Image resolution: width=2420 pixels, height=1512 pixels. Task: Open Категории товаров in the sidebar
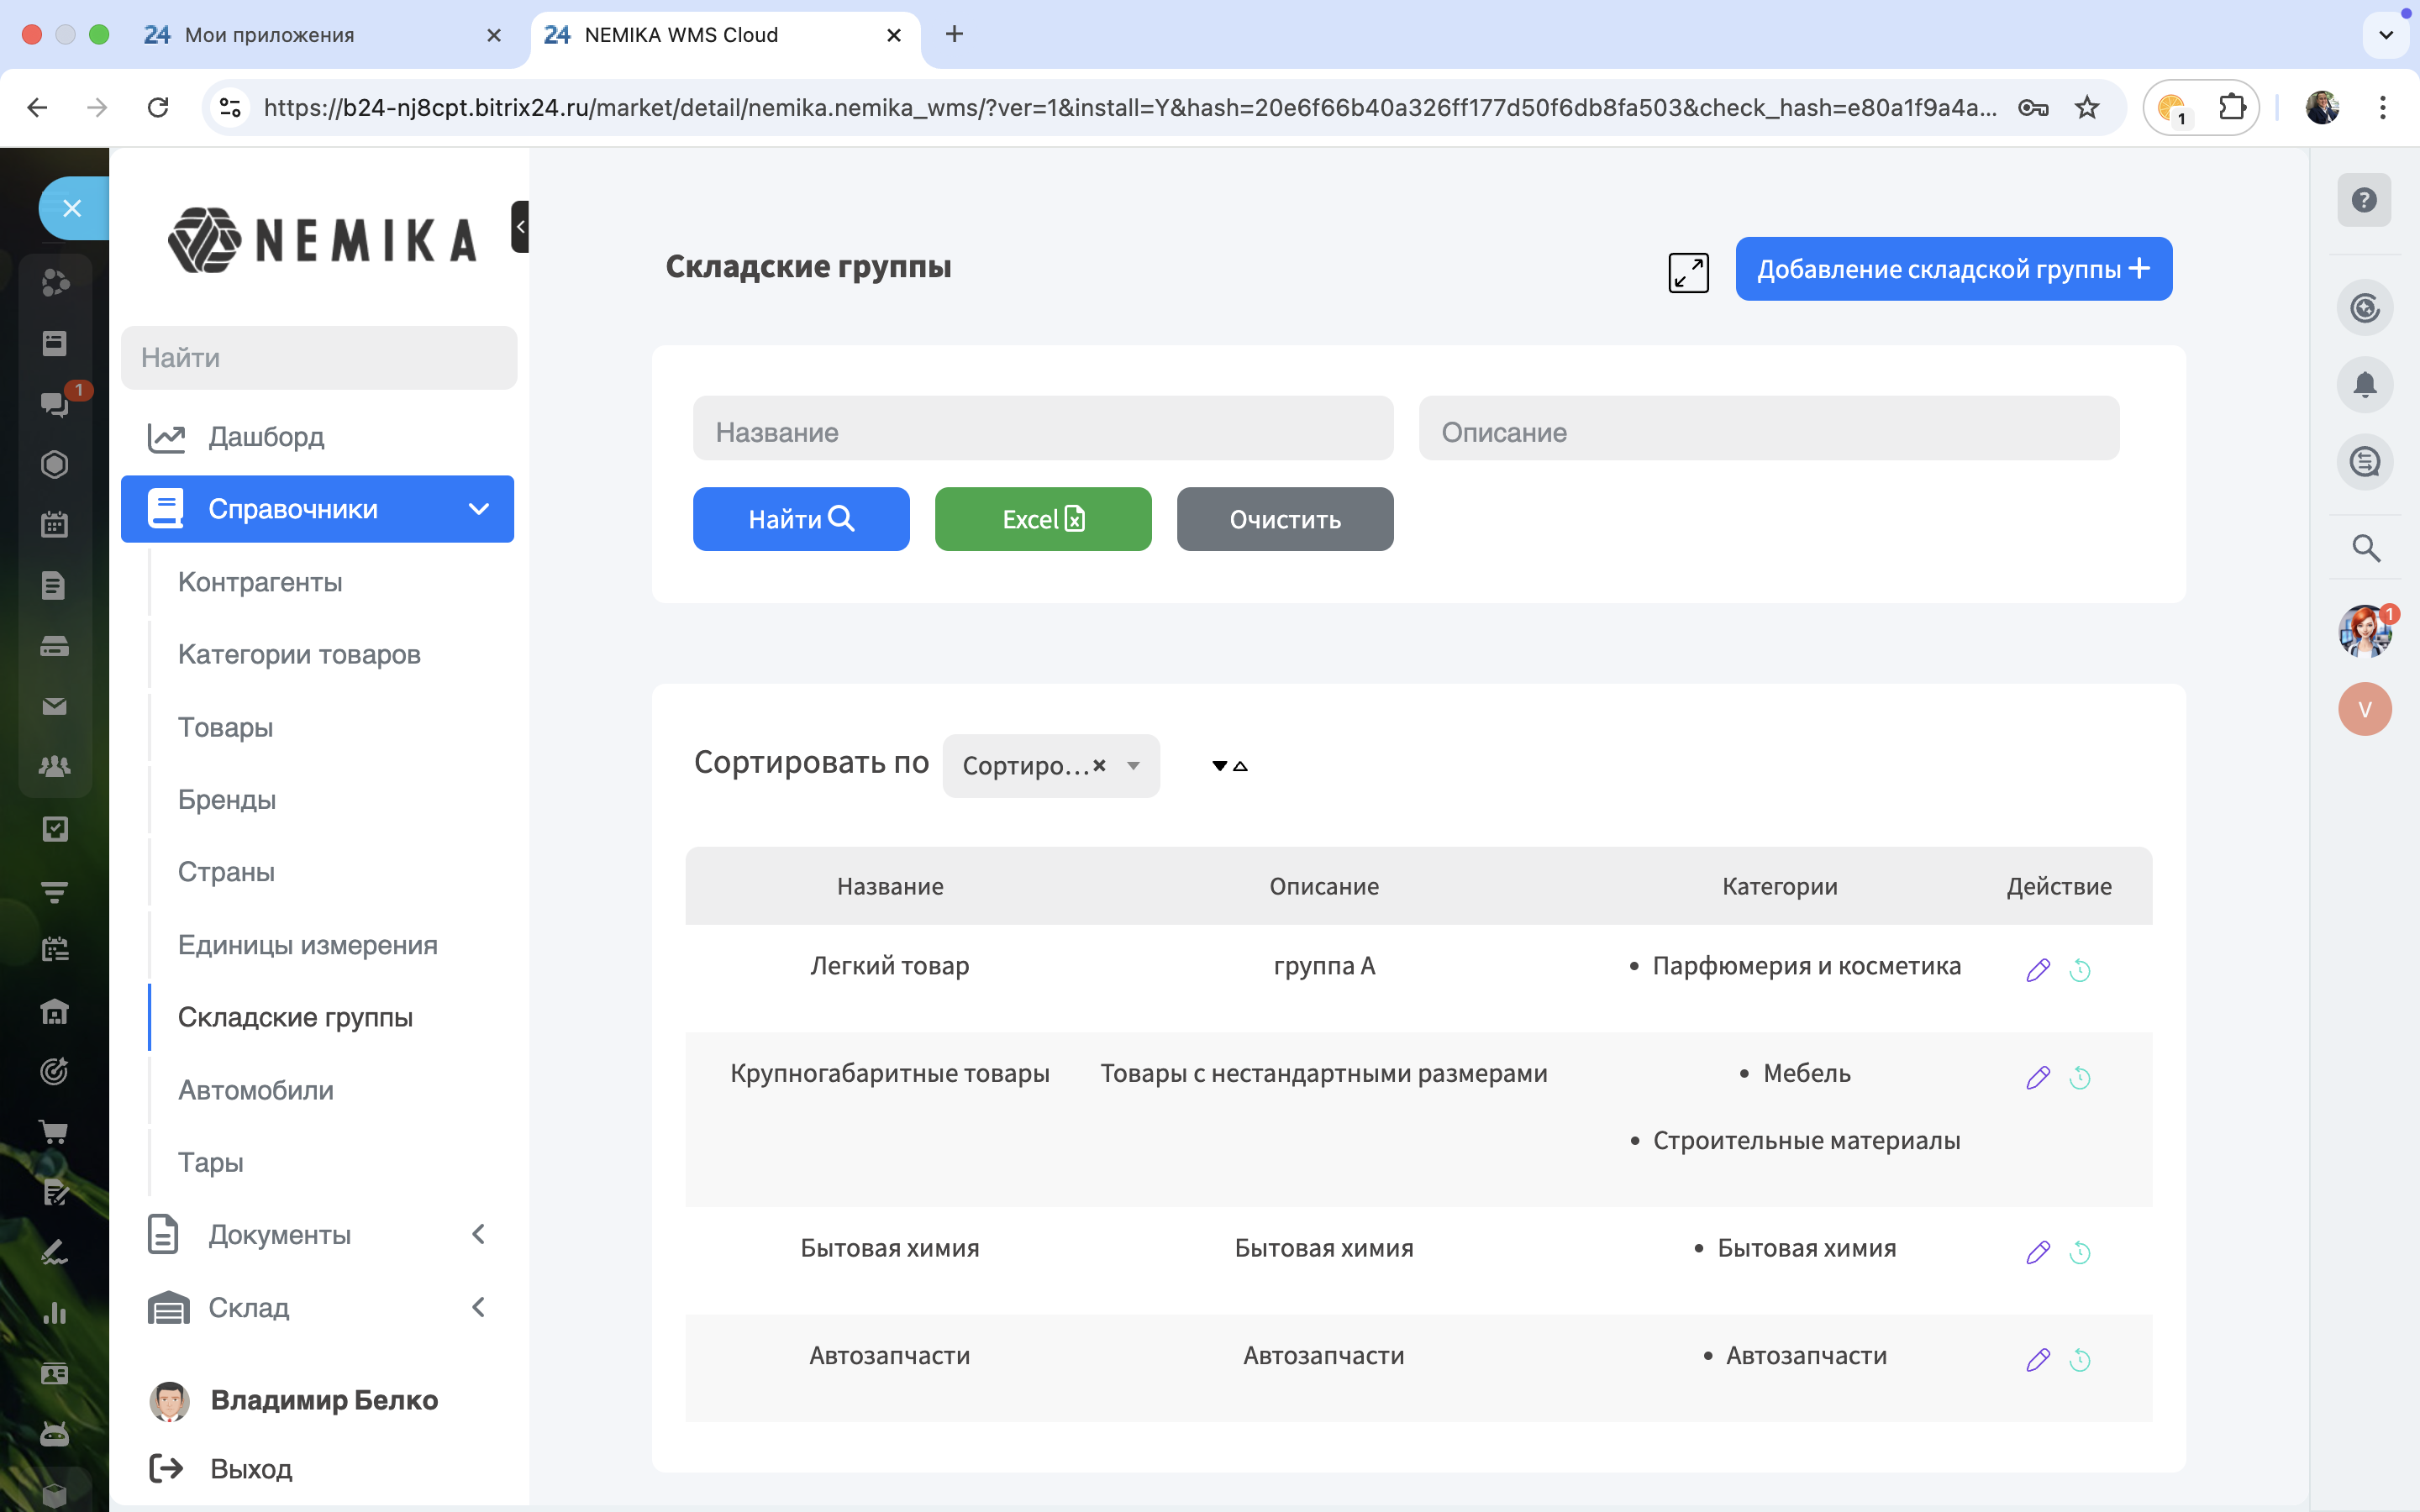pos(299,654)
